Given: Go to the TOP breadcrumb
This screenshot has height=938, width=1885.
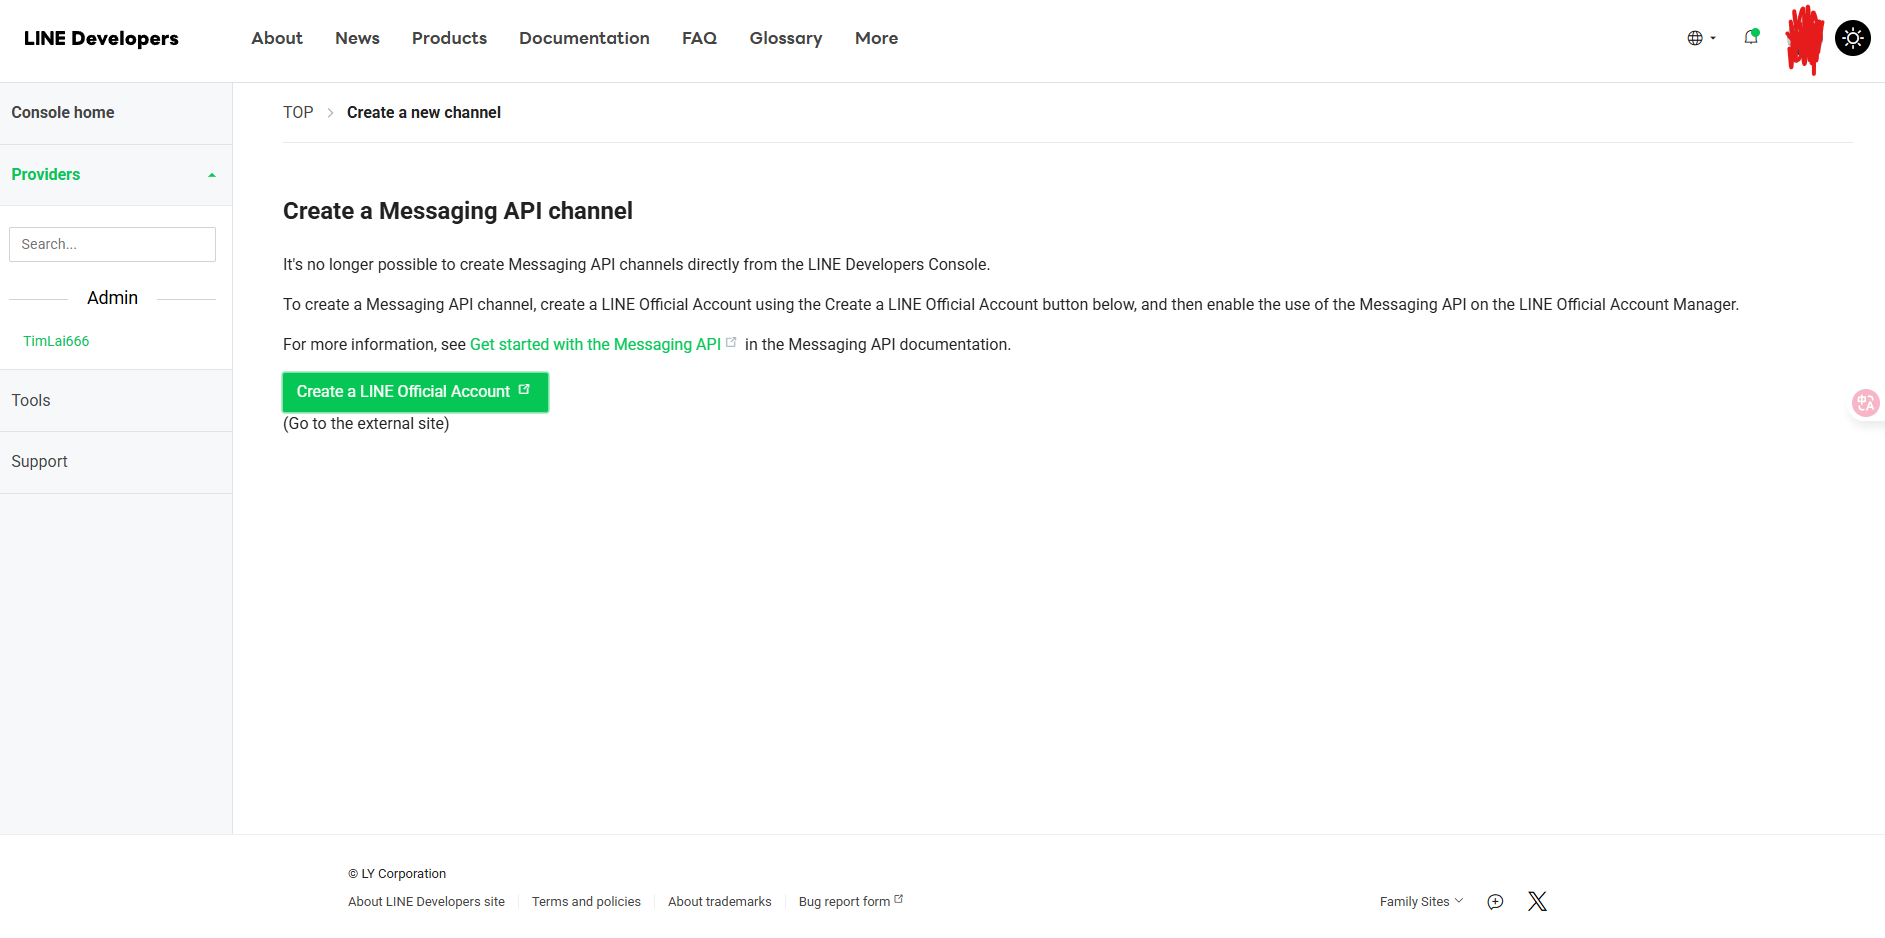Looking at the screenshot, I should coord(298,112).
